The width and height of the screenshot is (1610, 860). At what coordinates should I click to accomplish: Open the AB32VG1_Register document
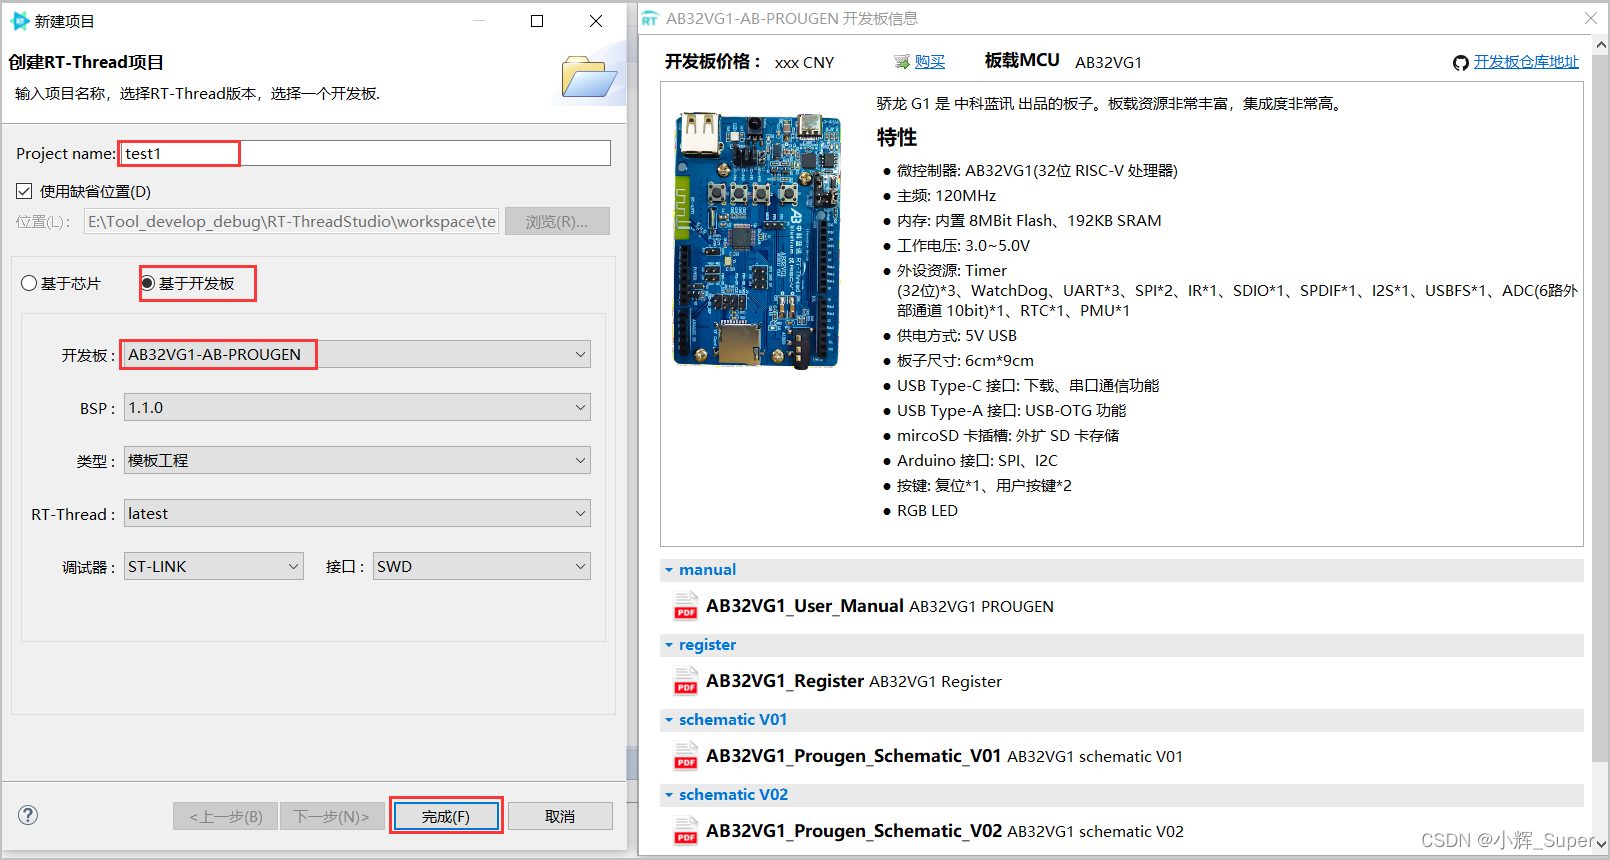[x=785, y=681]
